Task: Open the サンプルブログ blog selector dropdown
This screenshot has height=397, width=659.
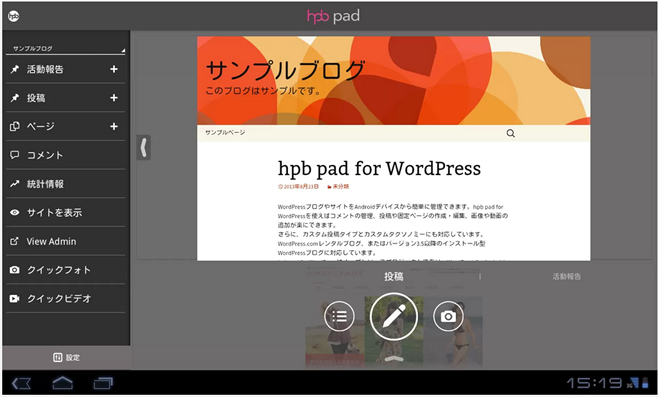Action: tap(66, 48)
